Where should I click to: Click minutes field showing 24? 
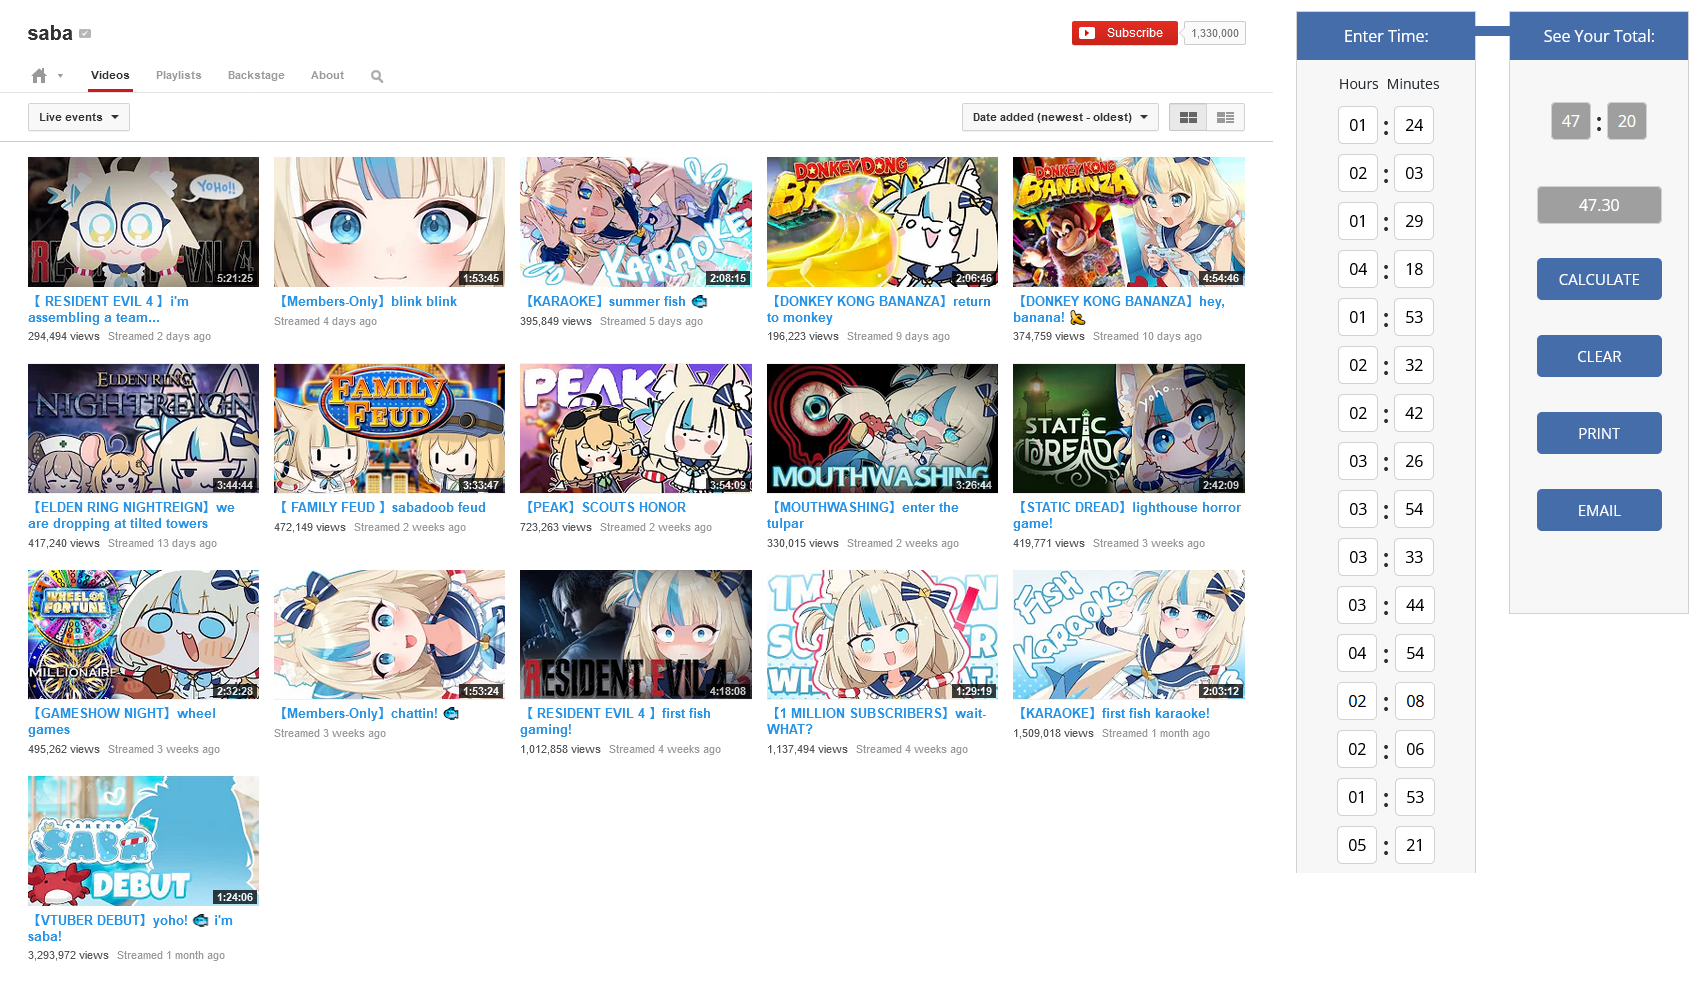click(1414, 125)
